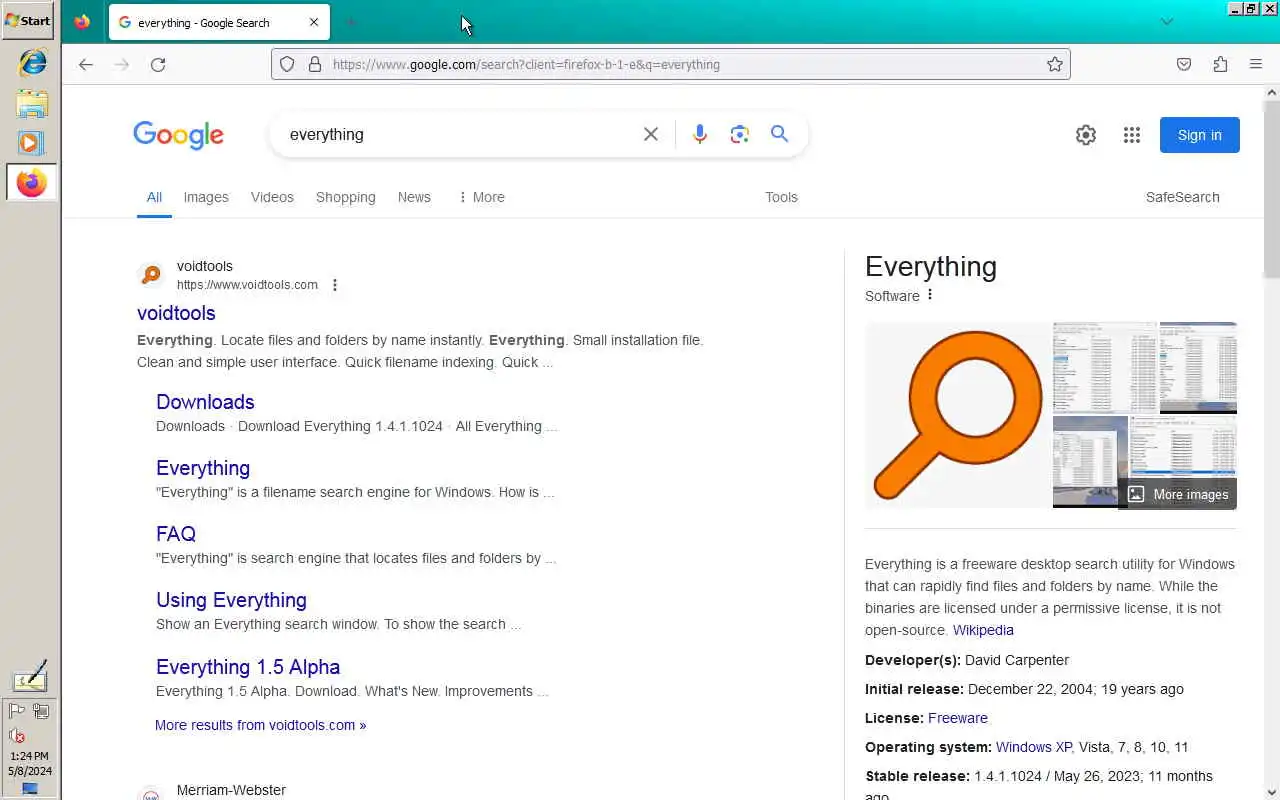Click the shield tracking protection icon

(x=287, y=64)
